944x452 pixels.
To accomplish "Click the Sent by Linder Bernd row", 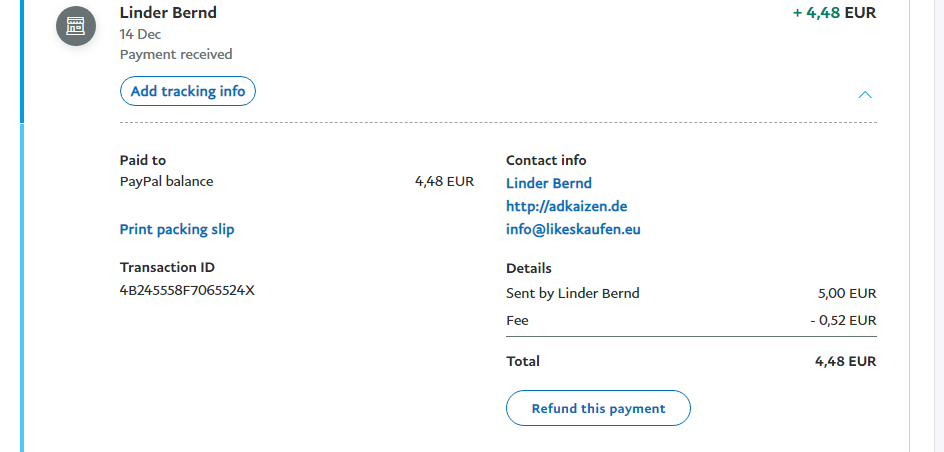I will pyautogui.click(x=573, y=293).
